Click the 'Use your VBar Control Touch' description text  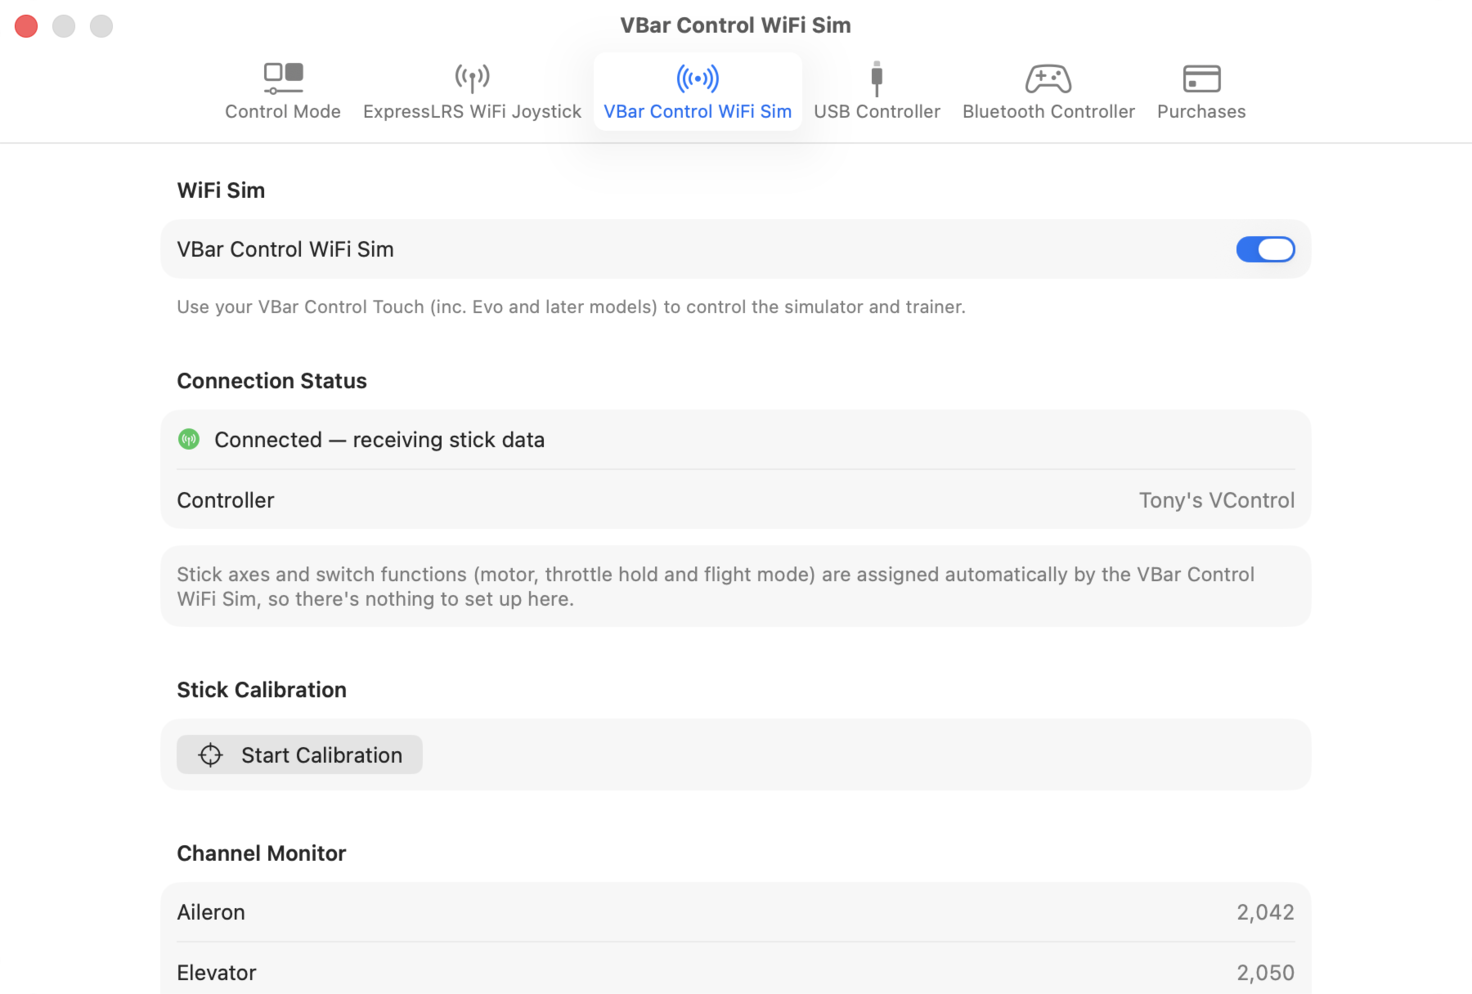pos(571,307)
